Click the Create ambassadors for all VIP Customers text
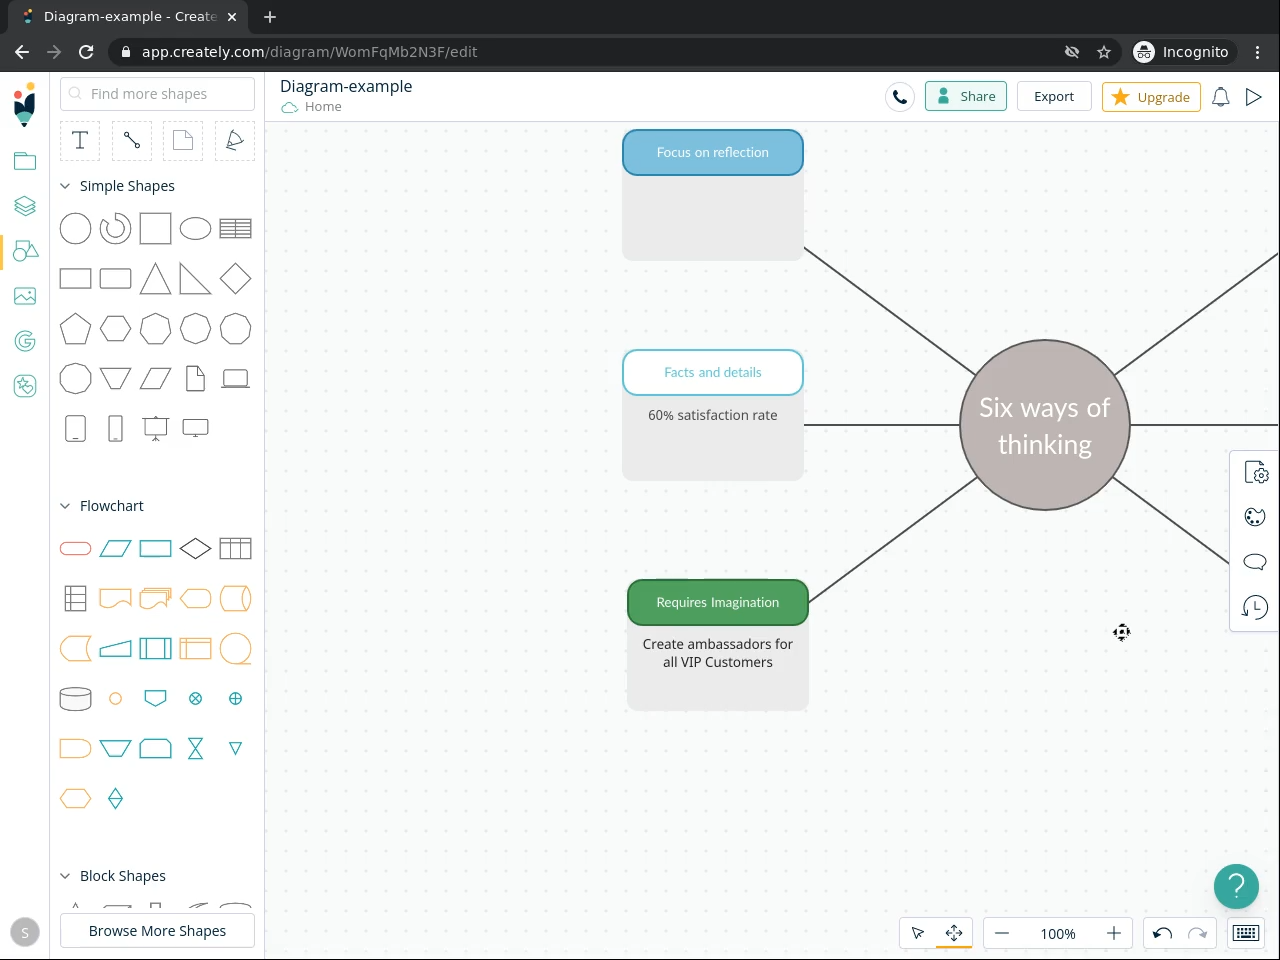The height and width of the screenshot is (960, 1280). (x=718, y=653)
